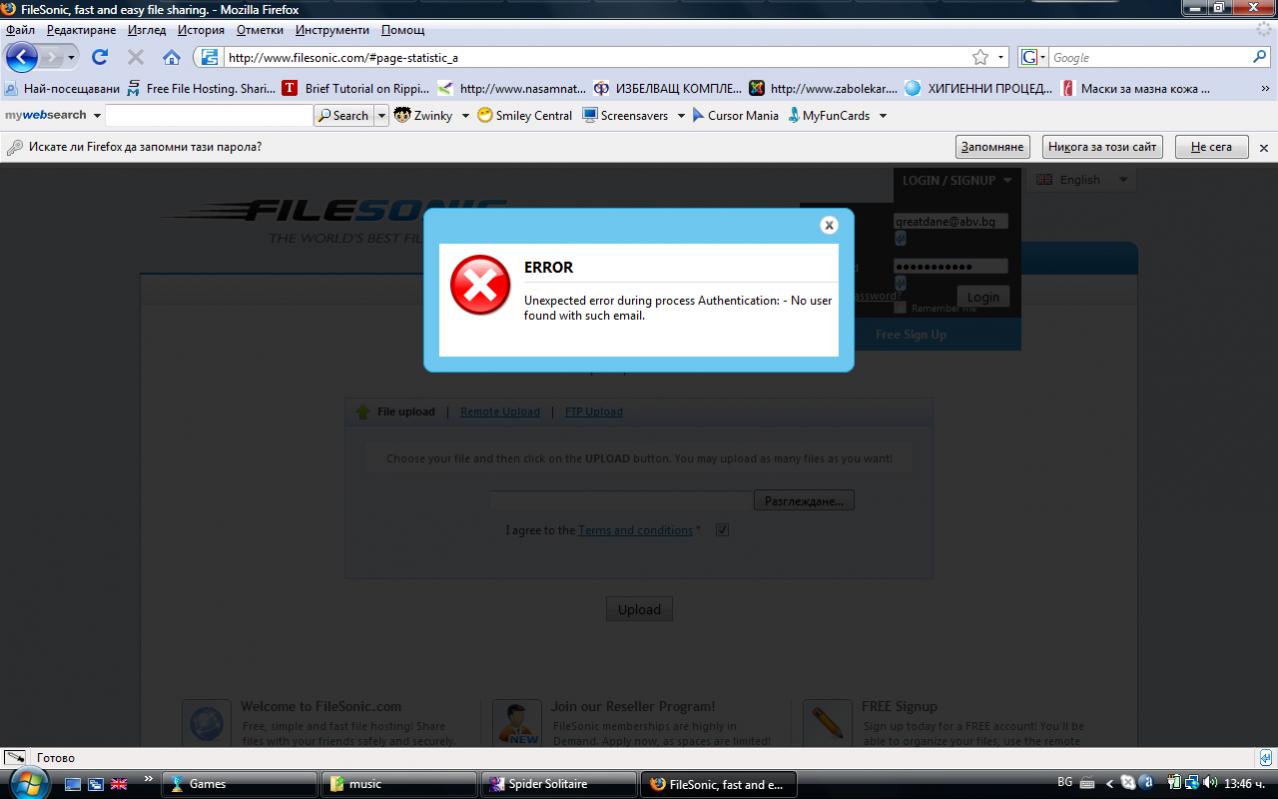
Task: Click the Upload button
Action: (x=639, y=609)
